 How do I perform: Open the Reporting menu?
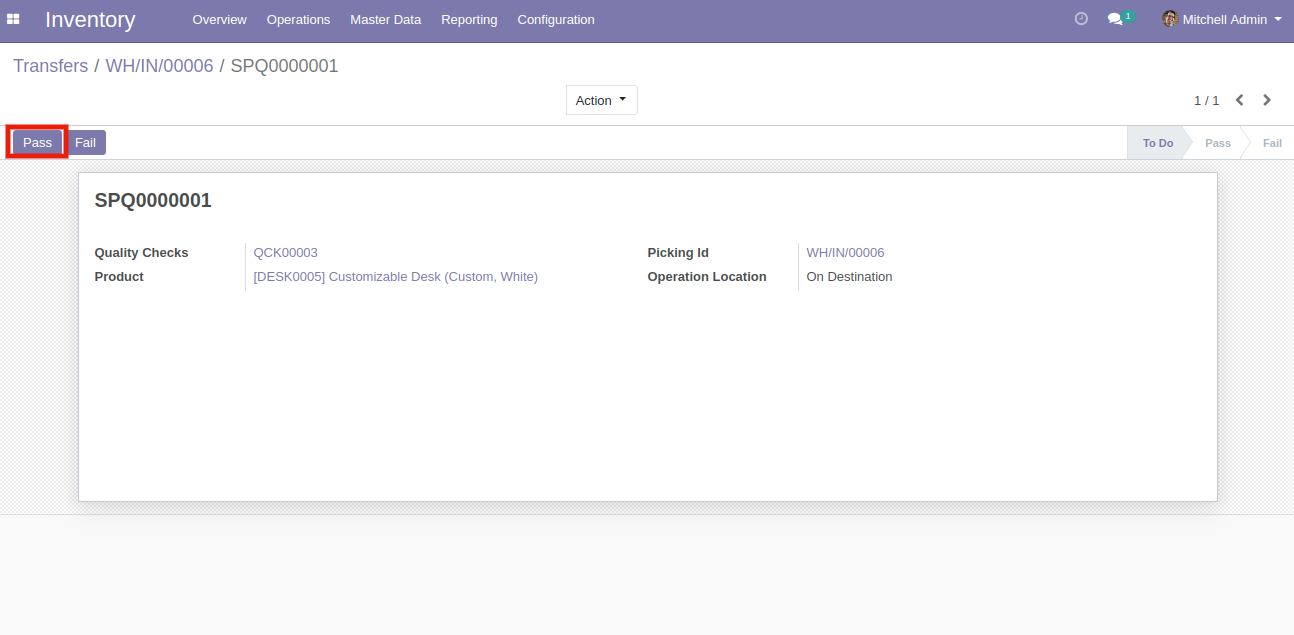(x=469, y=19)
